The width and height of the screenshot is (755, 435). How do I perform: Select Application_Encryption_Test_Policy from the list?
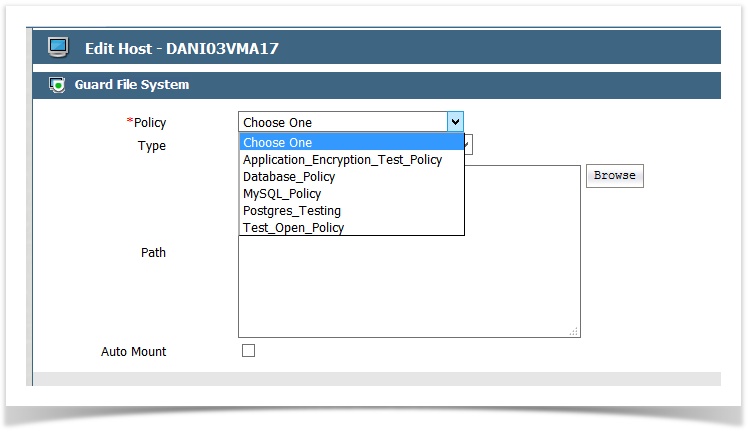[x=342, y=160]
